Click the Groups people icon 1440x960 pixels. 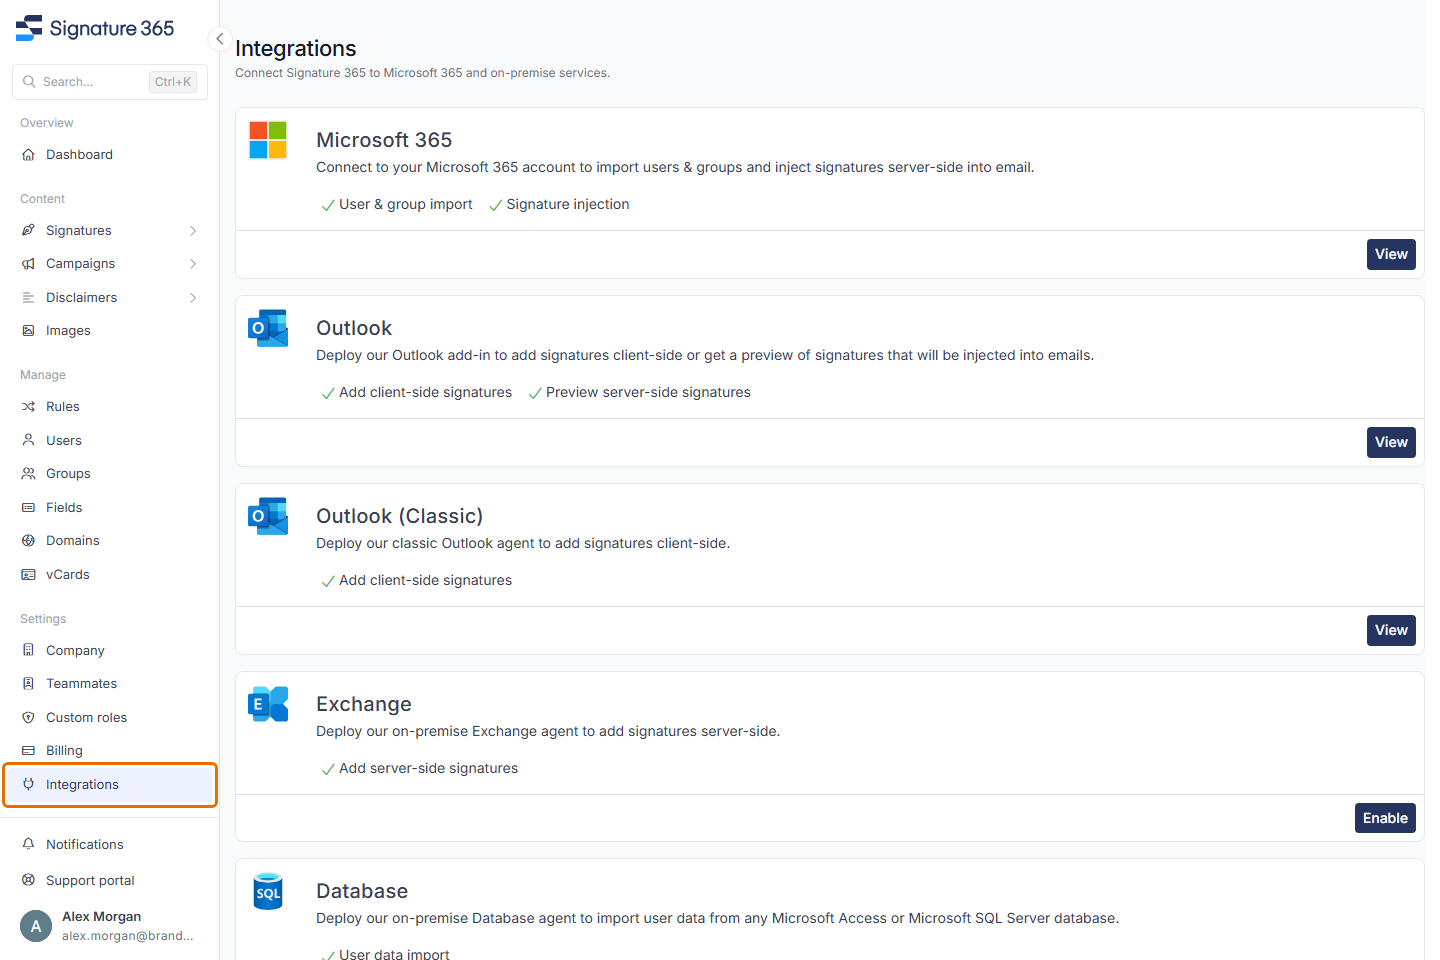(x=28, y=474)
